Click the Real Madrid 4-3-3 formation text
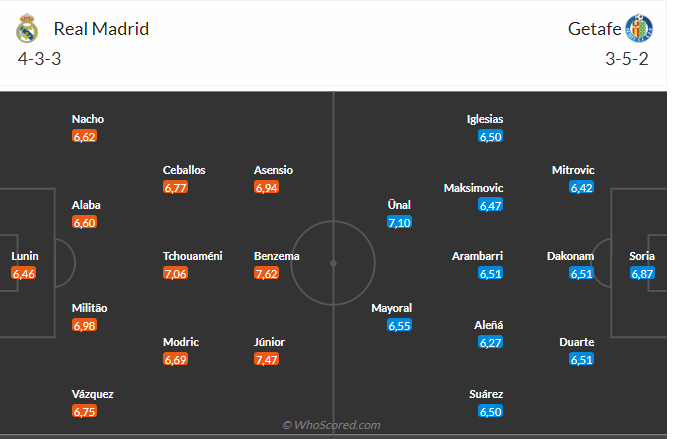This screenshot has width=674, height=439. (40, 58)
